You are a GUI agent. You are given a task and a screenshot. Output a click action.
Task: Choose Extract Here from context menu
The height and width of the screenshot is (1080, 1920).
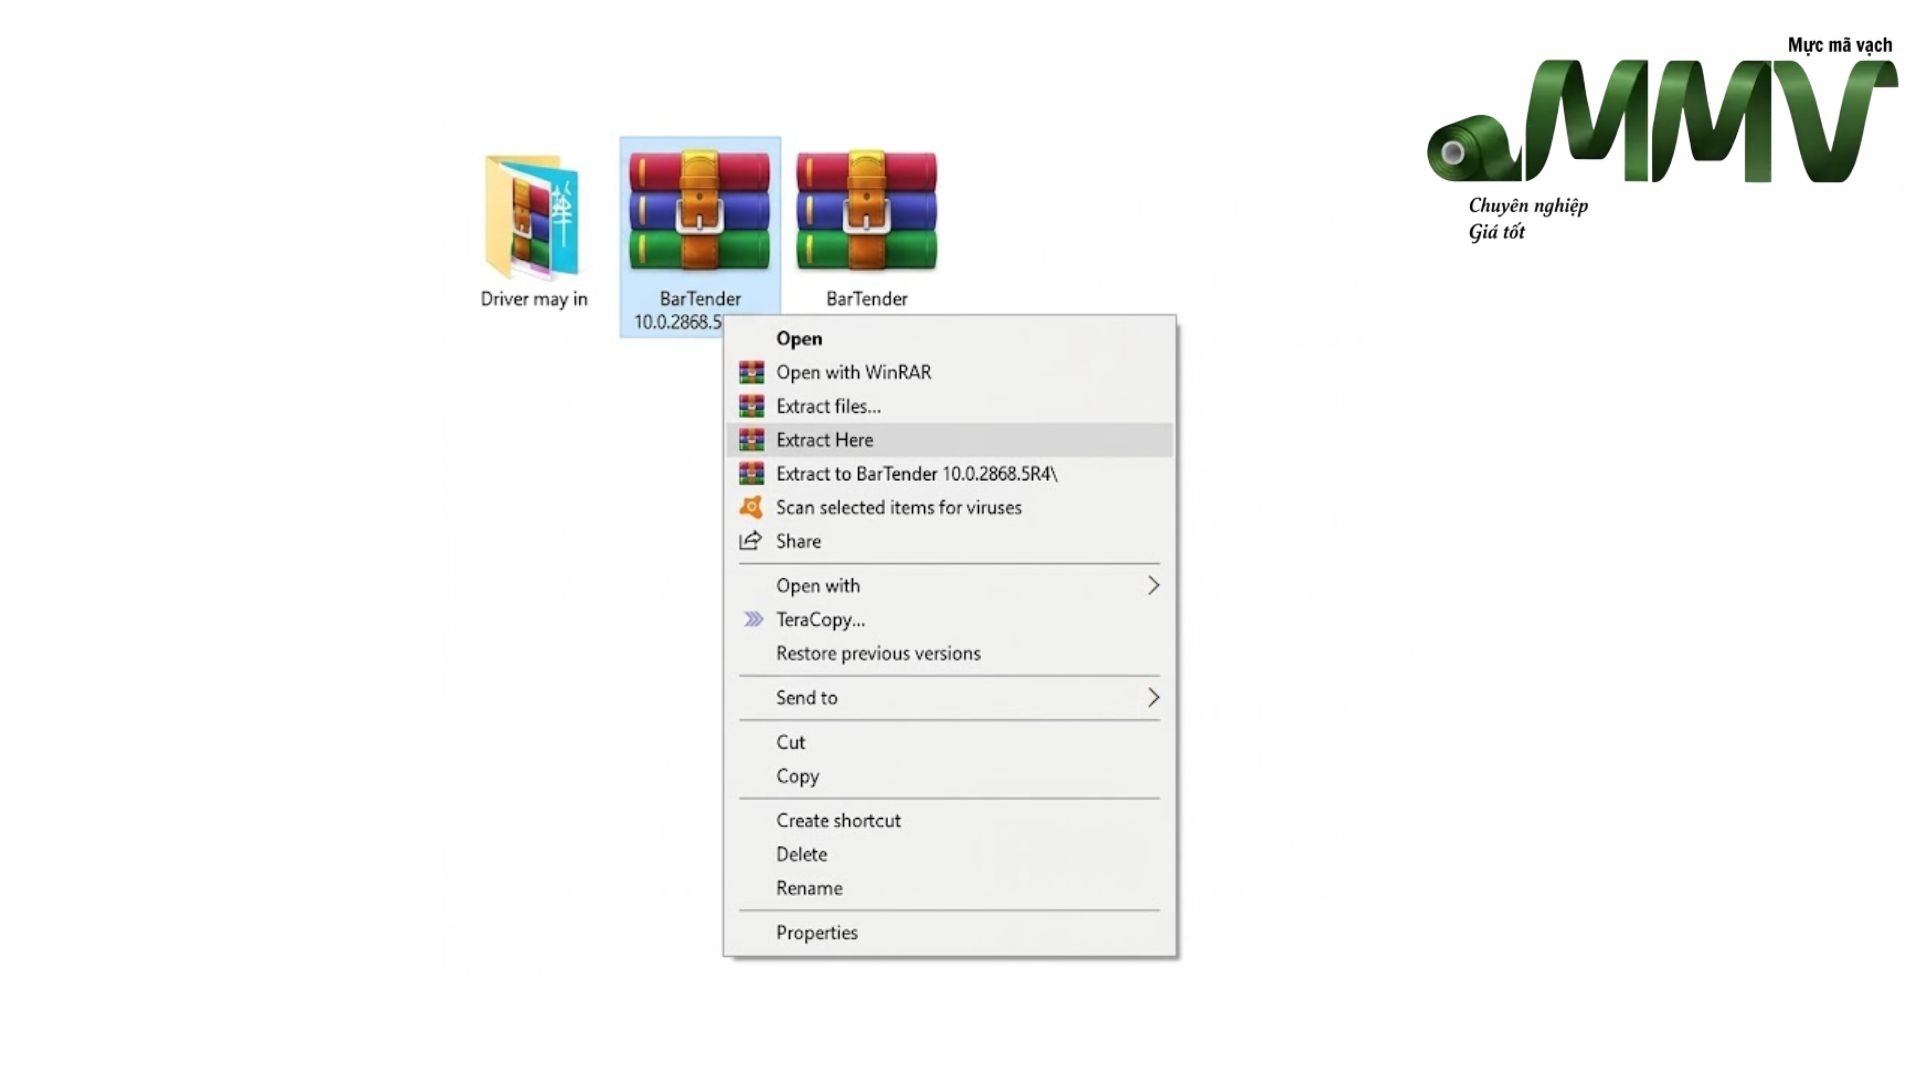click(x=949, y=440)
